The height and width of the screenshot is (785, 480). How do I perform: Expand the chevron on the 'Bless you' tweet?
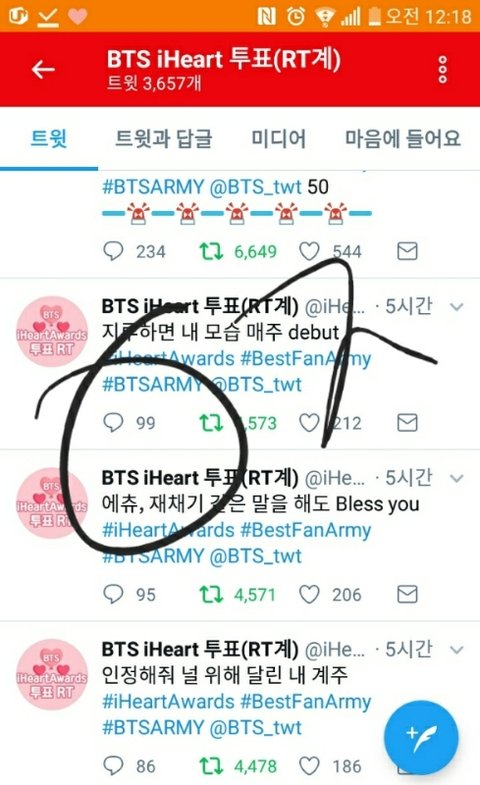point(456,478)
